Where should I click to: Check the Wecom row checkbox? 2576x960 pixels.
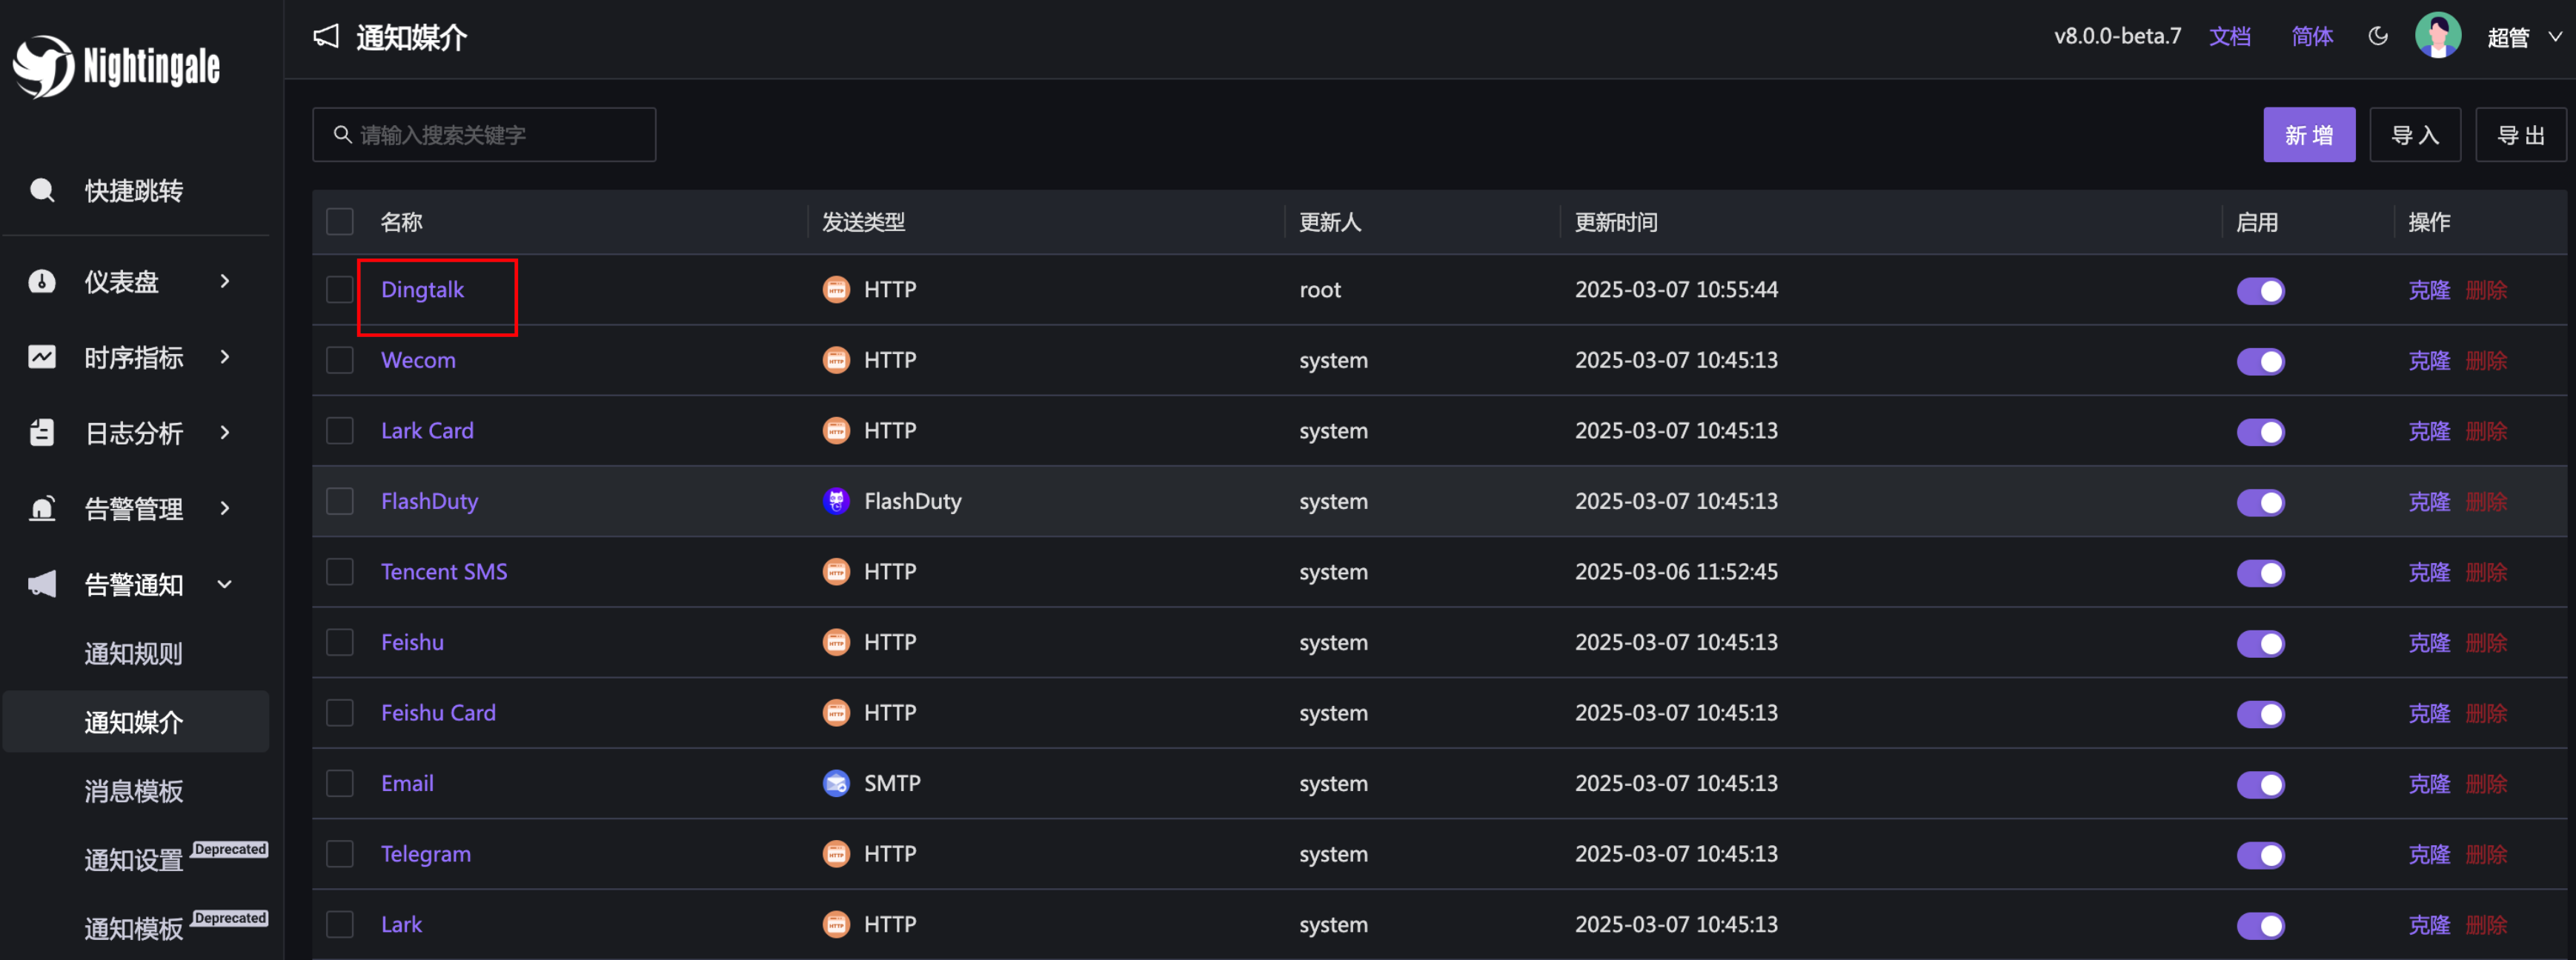click(x=340, y=360)
